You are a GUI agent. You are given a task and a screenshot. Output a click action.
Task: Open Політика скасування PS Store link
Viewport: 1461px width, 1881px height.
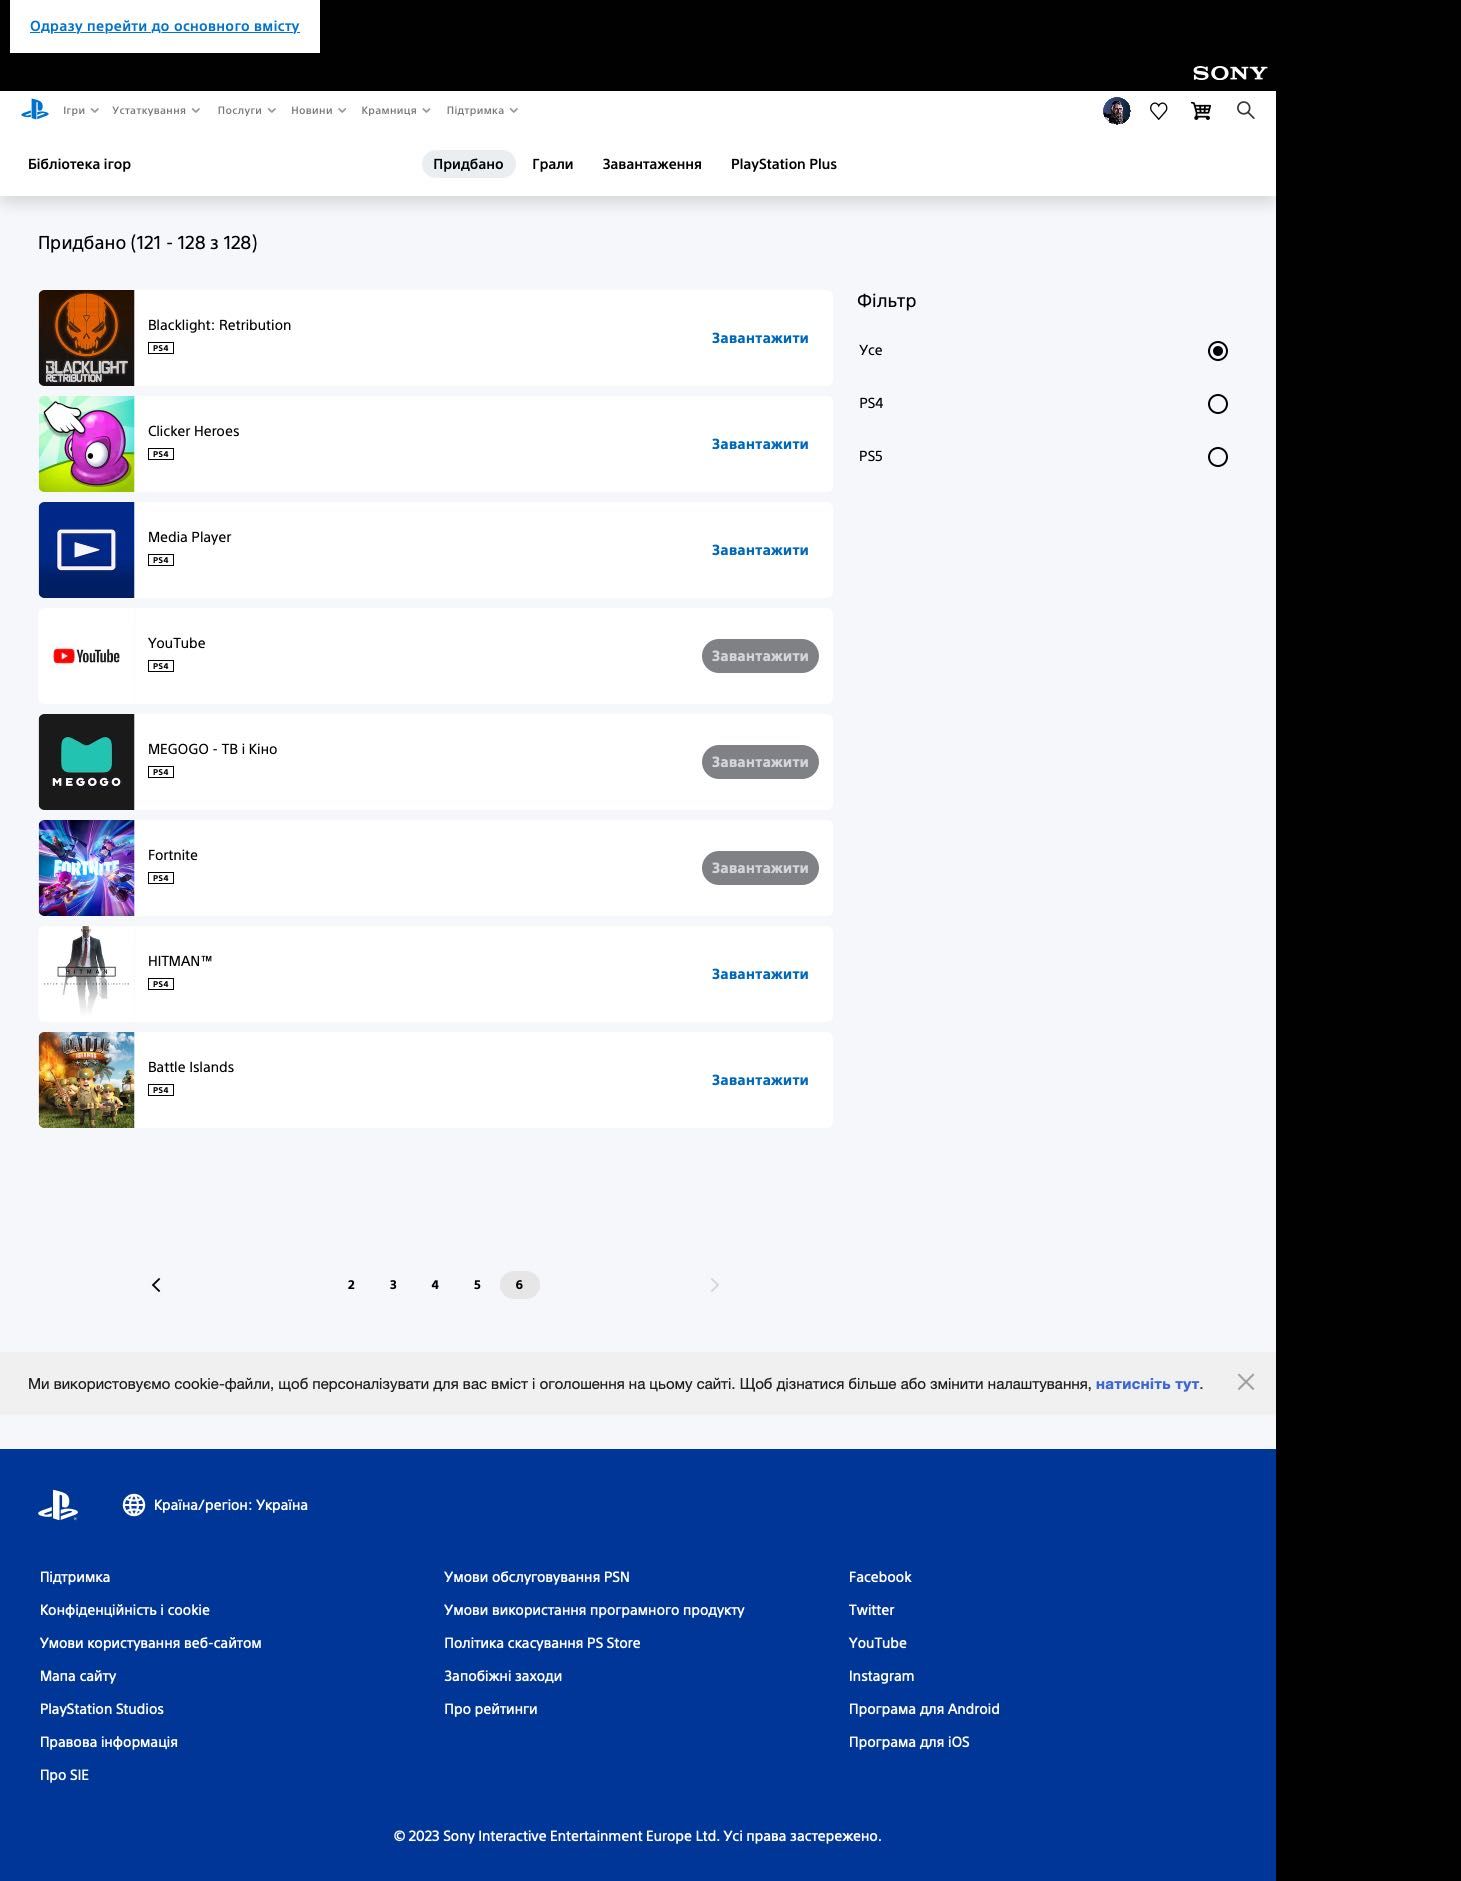coord(542,1643)
